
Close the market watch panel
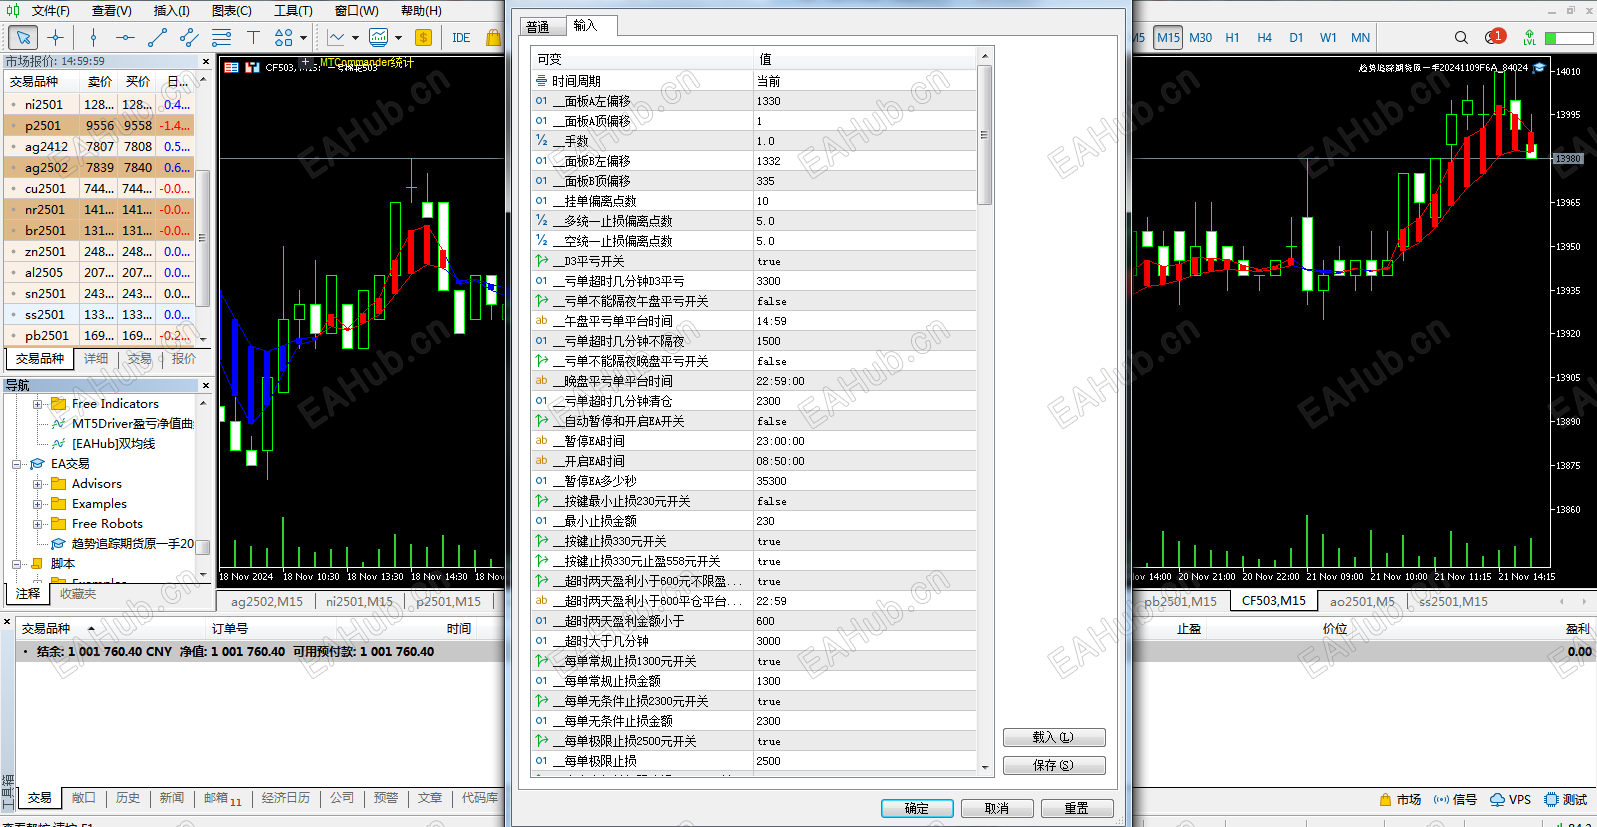point(206,61)
